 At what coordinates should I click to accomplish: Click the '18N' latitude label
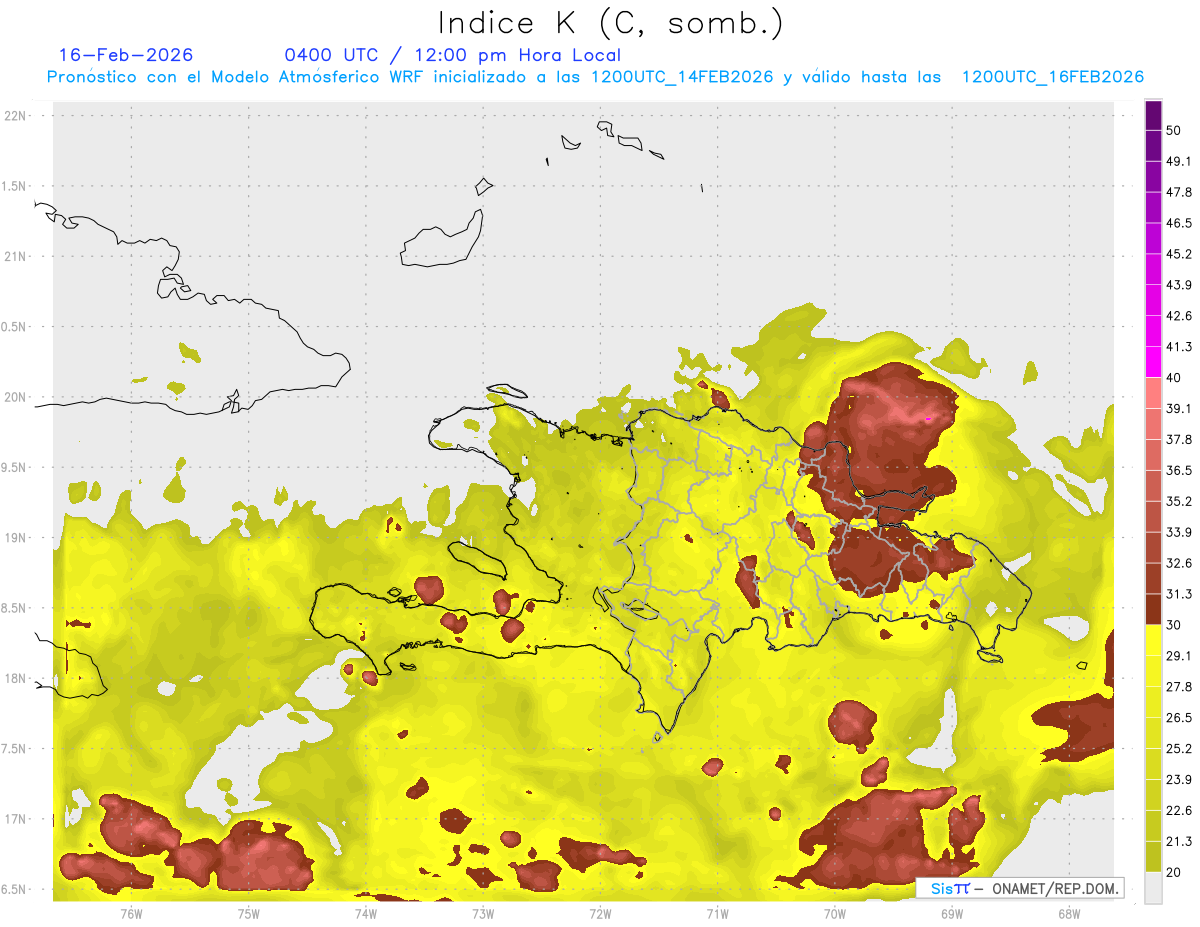(16, 678)
